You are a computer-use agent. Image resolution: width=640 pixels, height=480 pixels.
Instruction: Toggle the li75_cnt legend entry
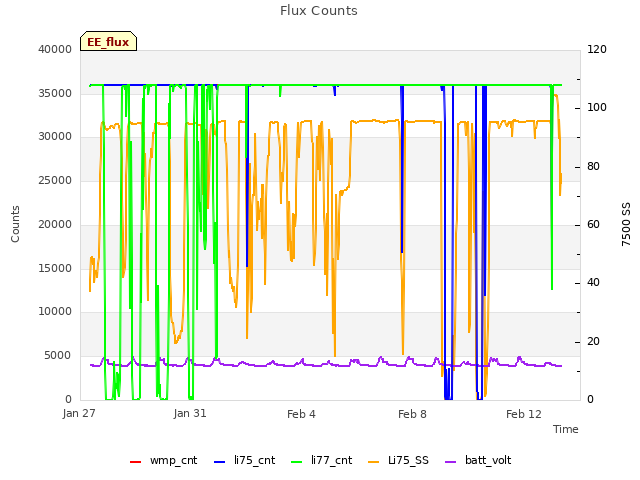244,461
